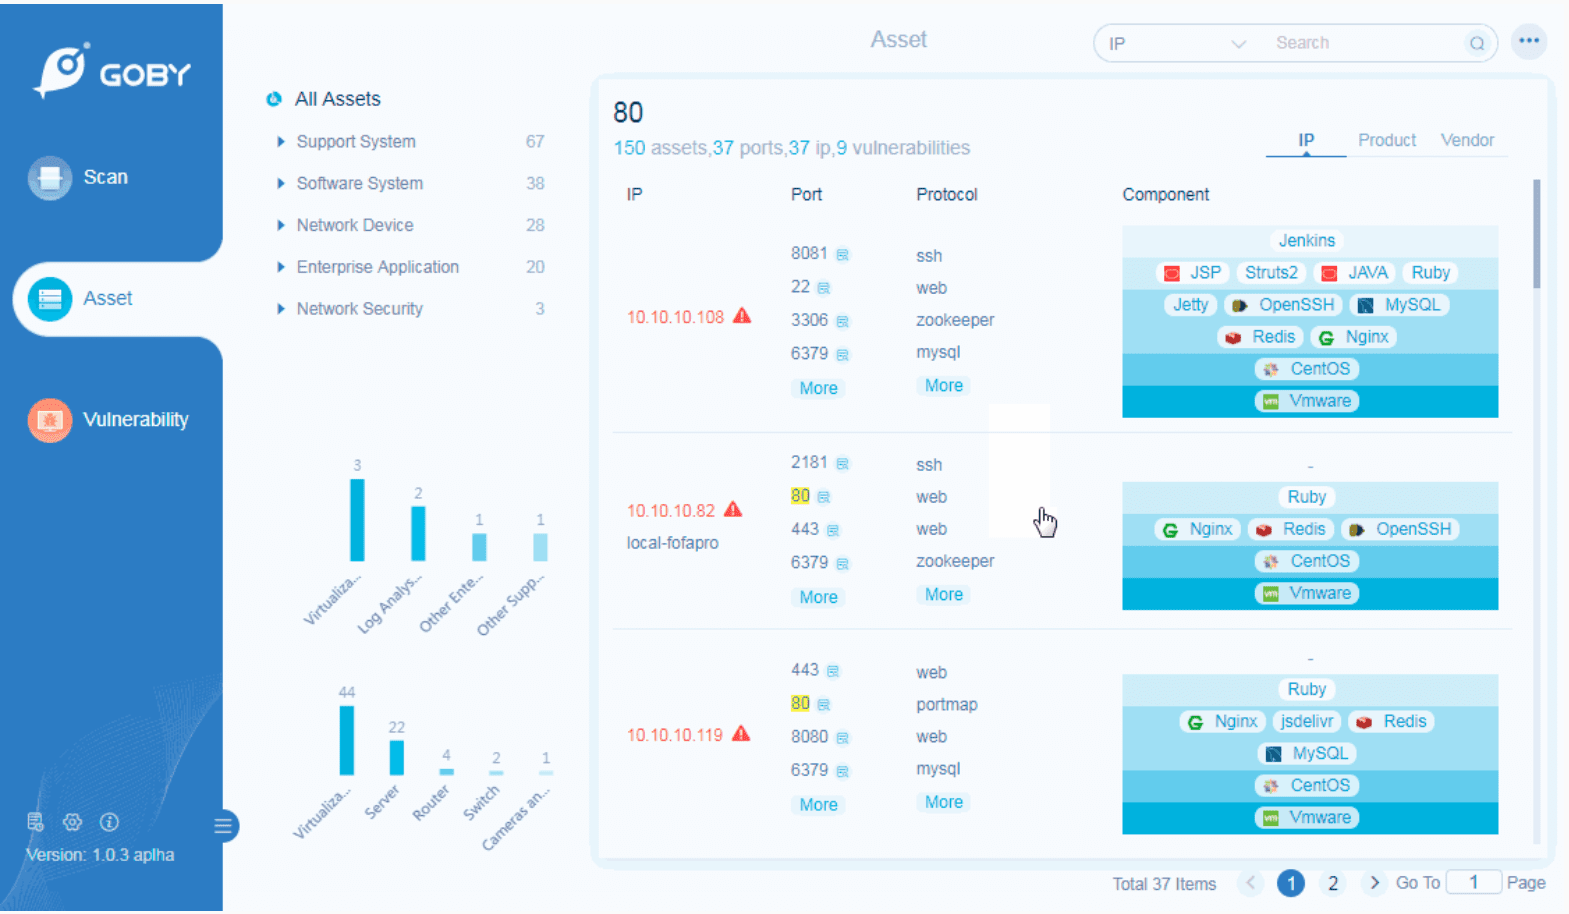
Task: Open the settings gear icon
Action: pos(72,822)
